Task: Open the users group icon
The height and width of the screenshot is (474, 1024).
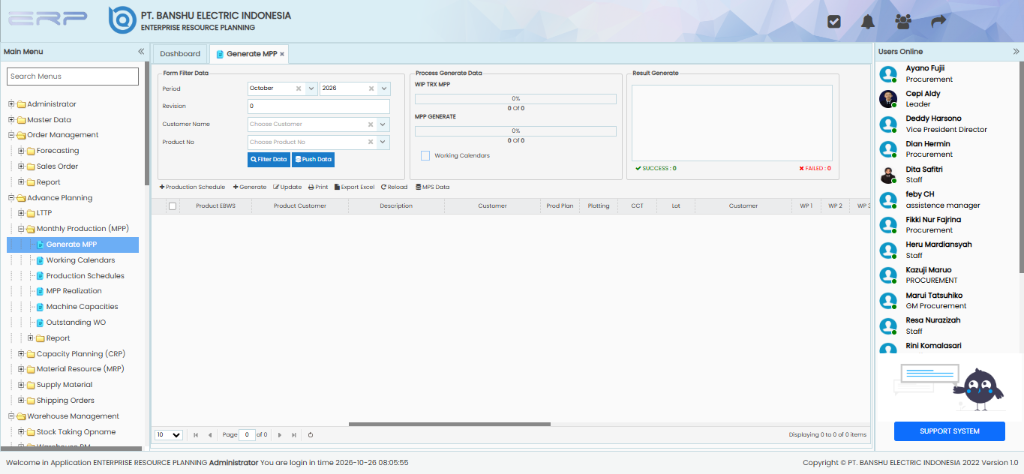Action: point(903,22)
